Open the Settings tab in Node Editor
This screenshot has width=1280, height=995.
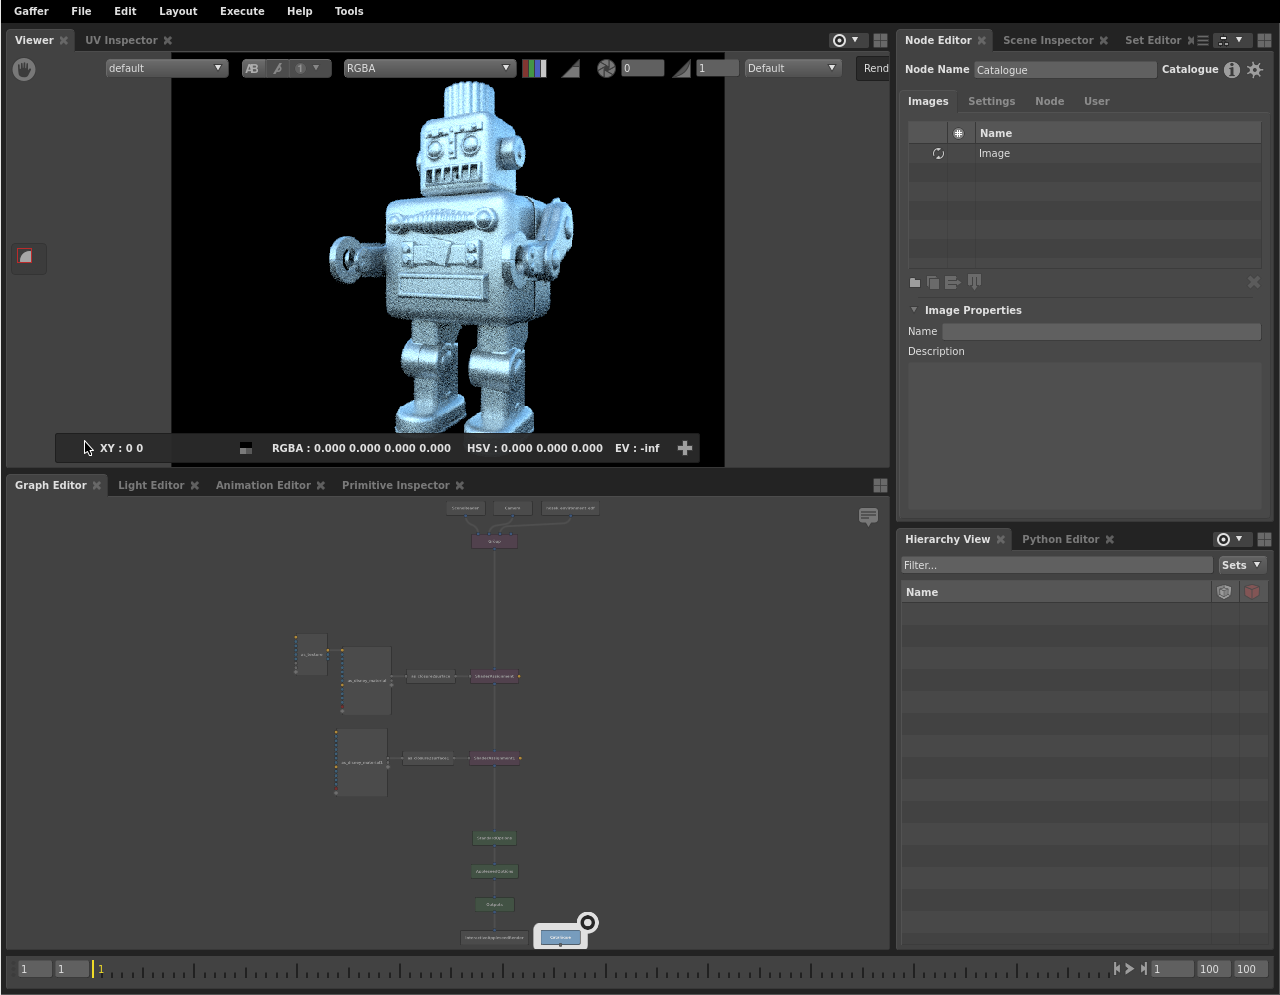pyautogui.click(x=991, y=101)
